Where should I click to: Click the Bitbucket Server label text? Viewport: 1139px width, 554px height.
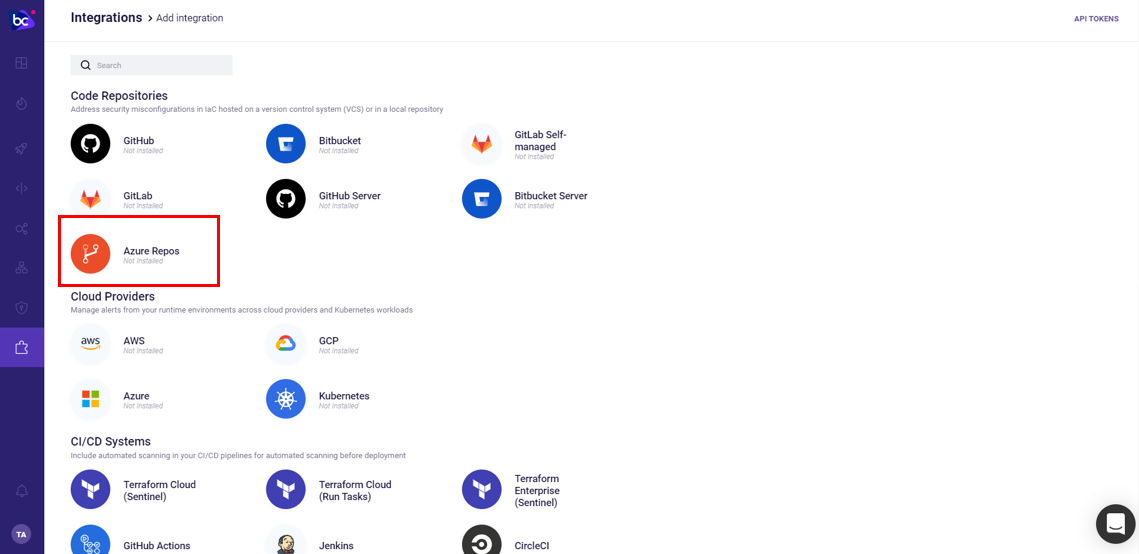click(x=551, y=195)
